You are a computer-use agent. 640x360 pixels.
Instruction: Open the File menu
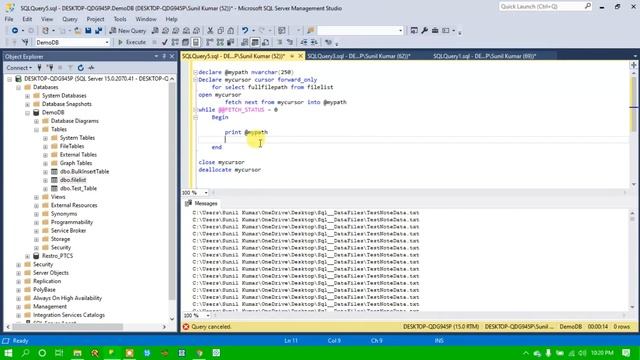[x=9, y=19]
